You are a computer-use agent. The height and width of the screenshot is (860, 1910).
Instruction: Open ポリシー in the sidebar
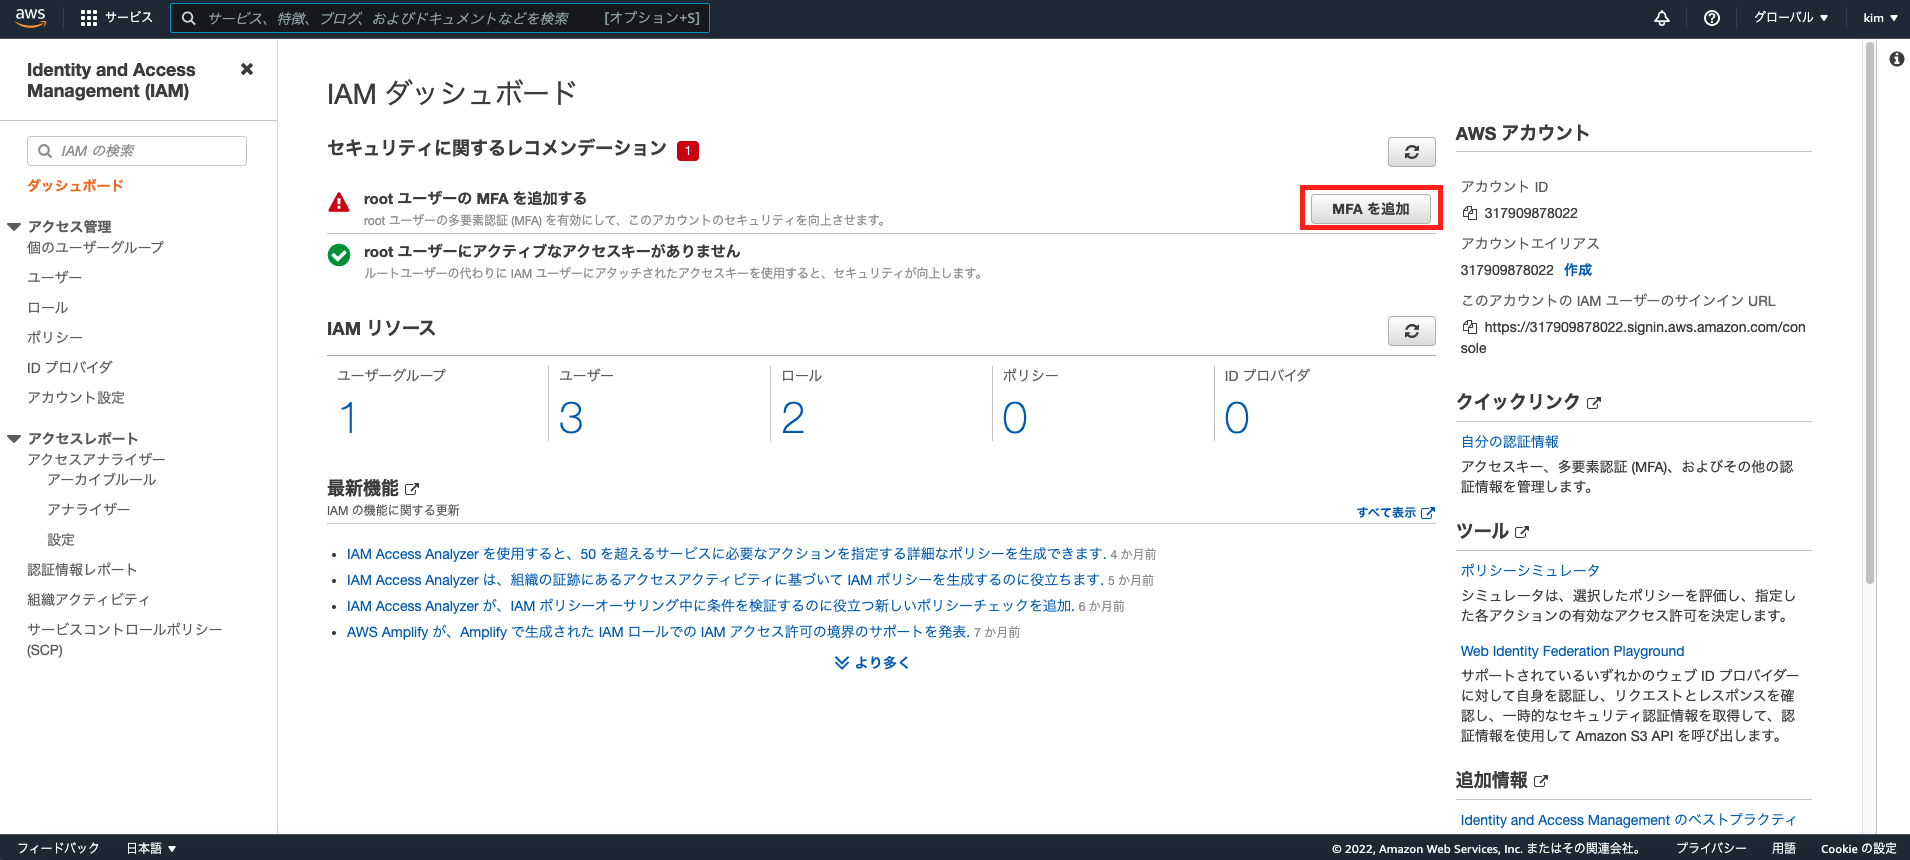pos(54,337)
